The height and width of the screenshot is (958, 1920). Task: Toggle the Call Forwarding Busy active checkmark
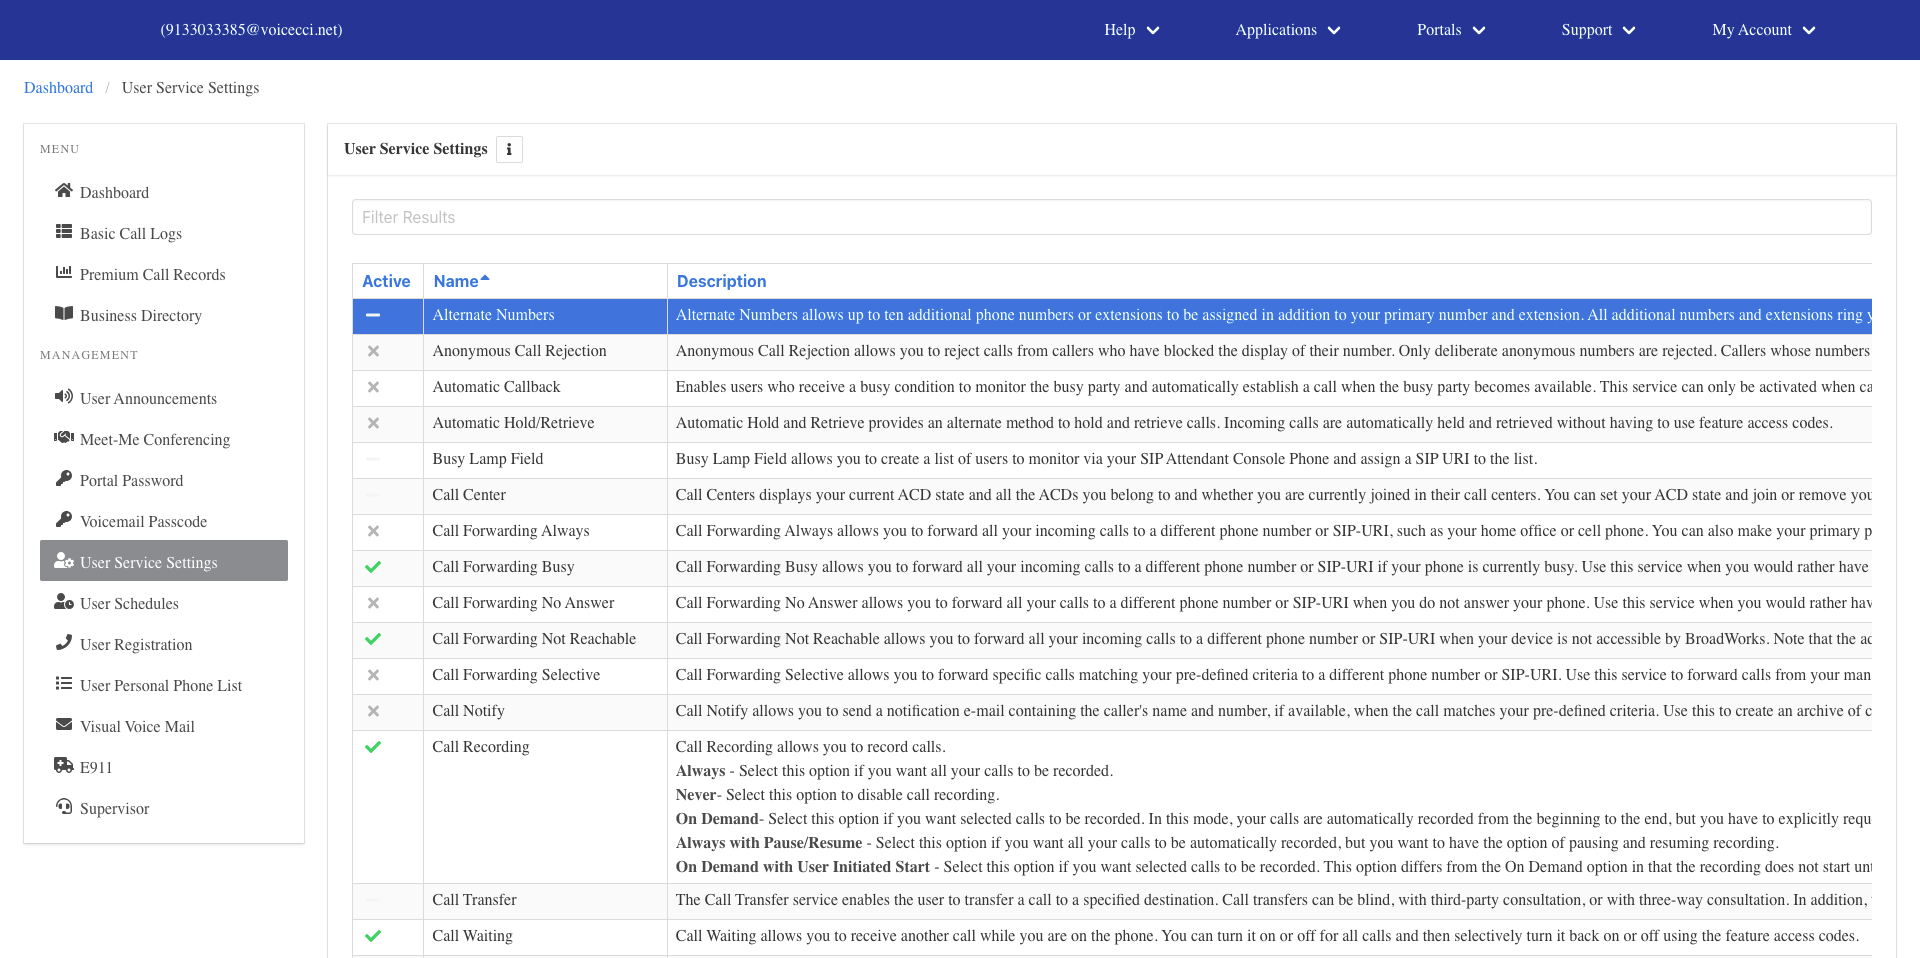pyautogui.click(x=373, y=567)
